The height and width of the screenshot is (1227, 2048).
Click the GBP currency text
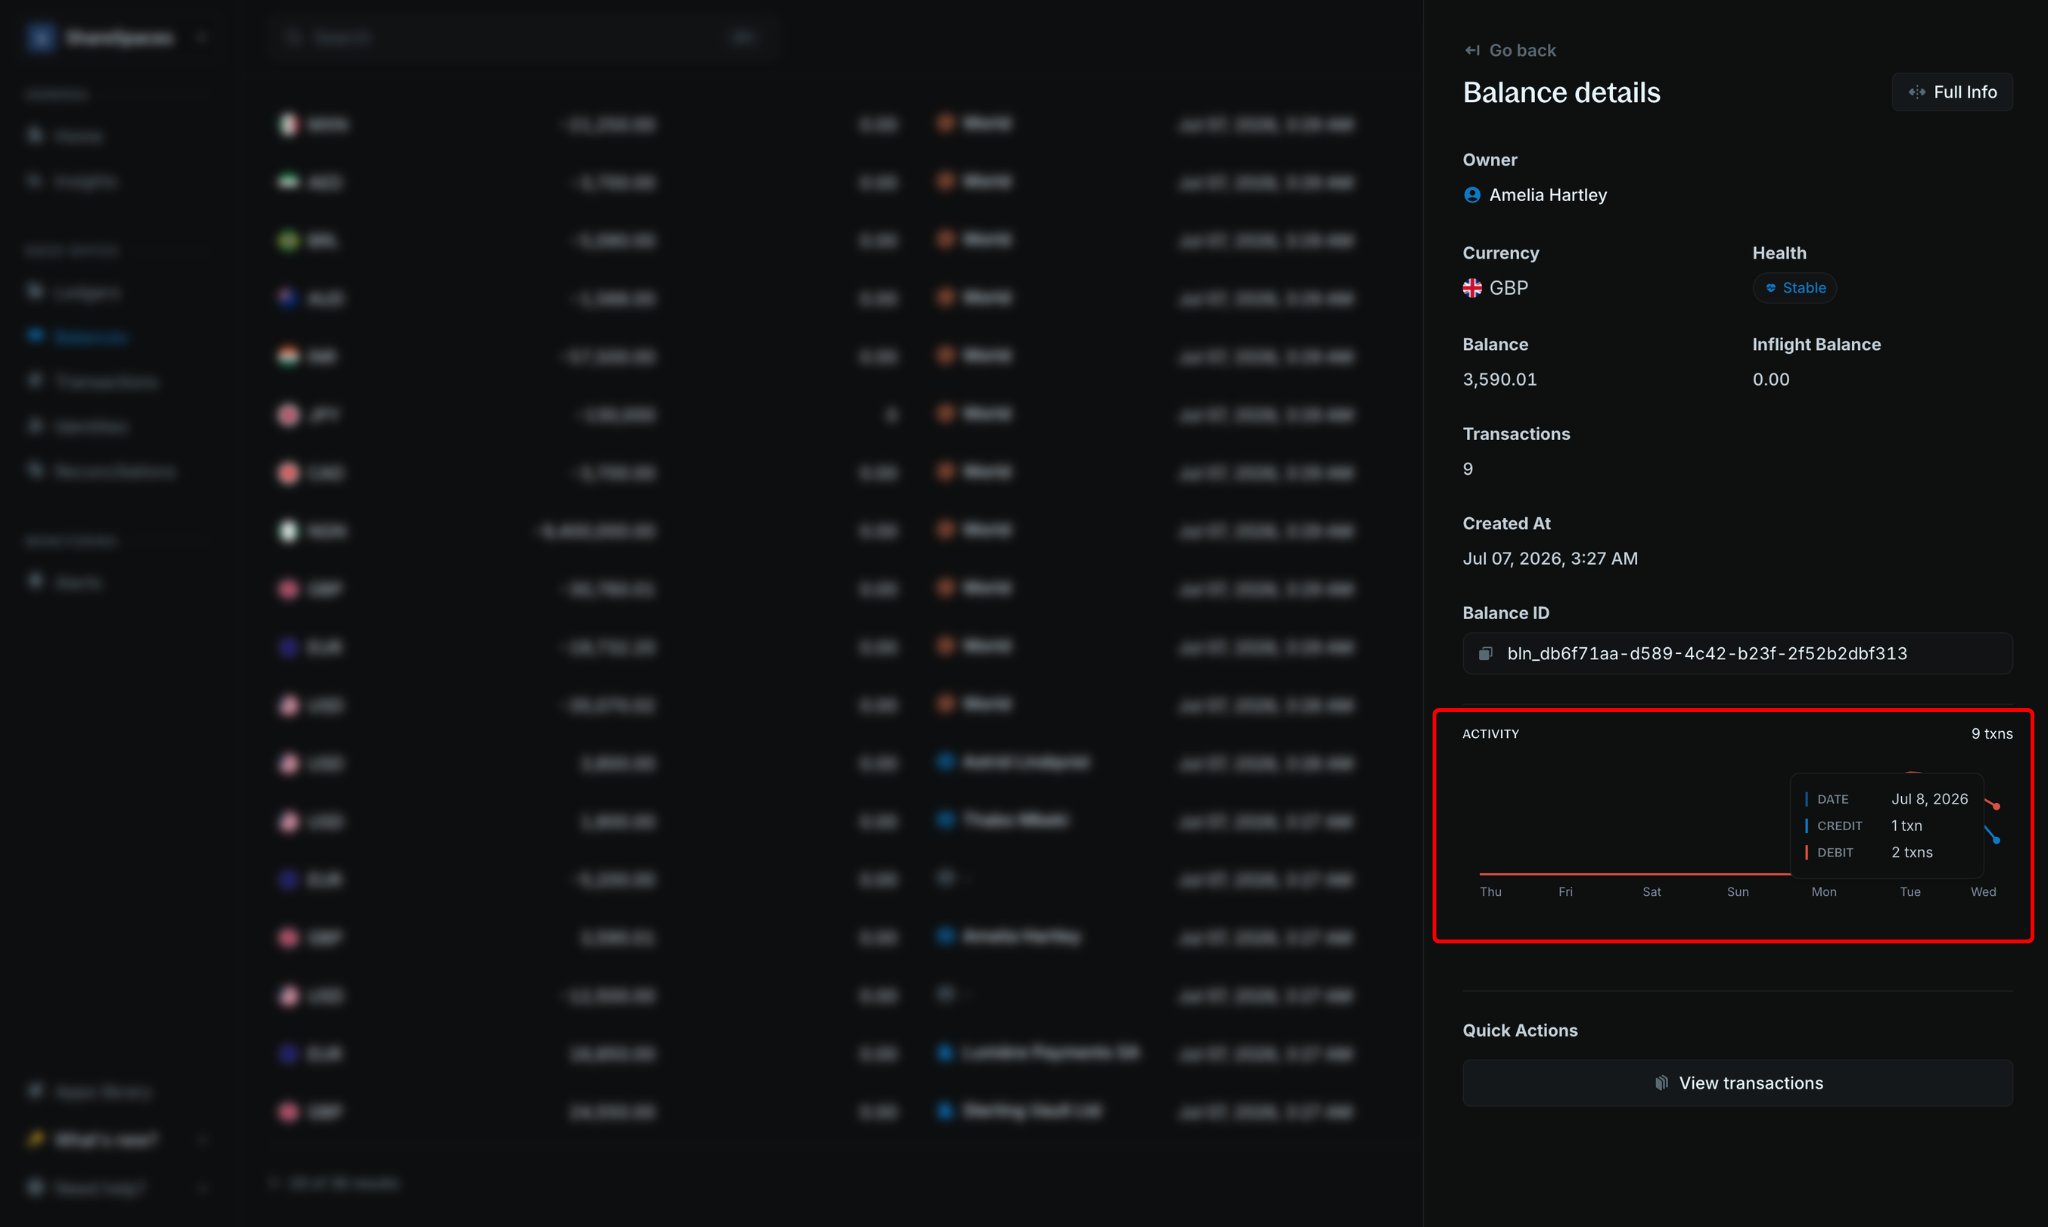[1508, 288]
